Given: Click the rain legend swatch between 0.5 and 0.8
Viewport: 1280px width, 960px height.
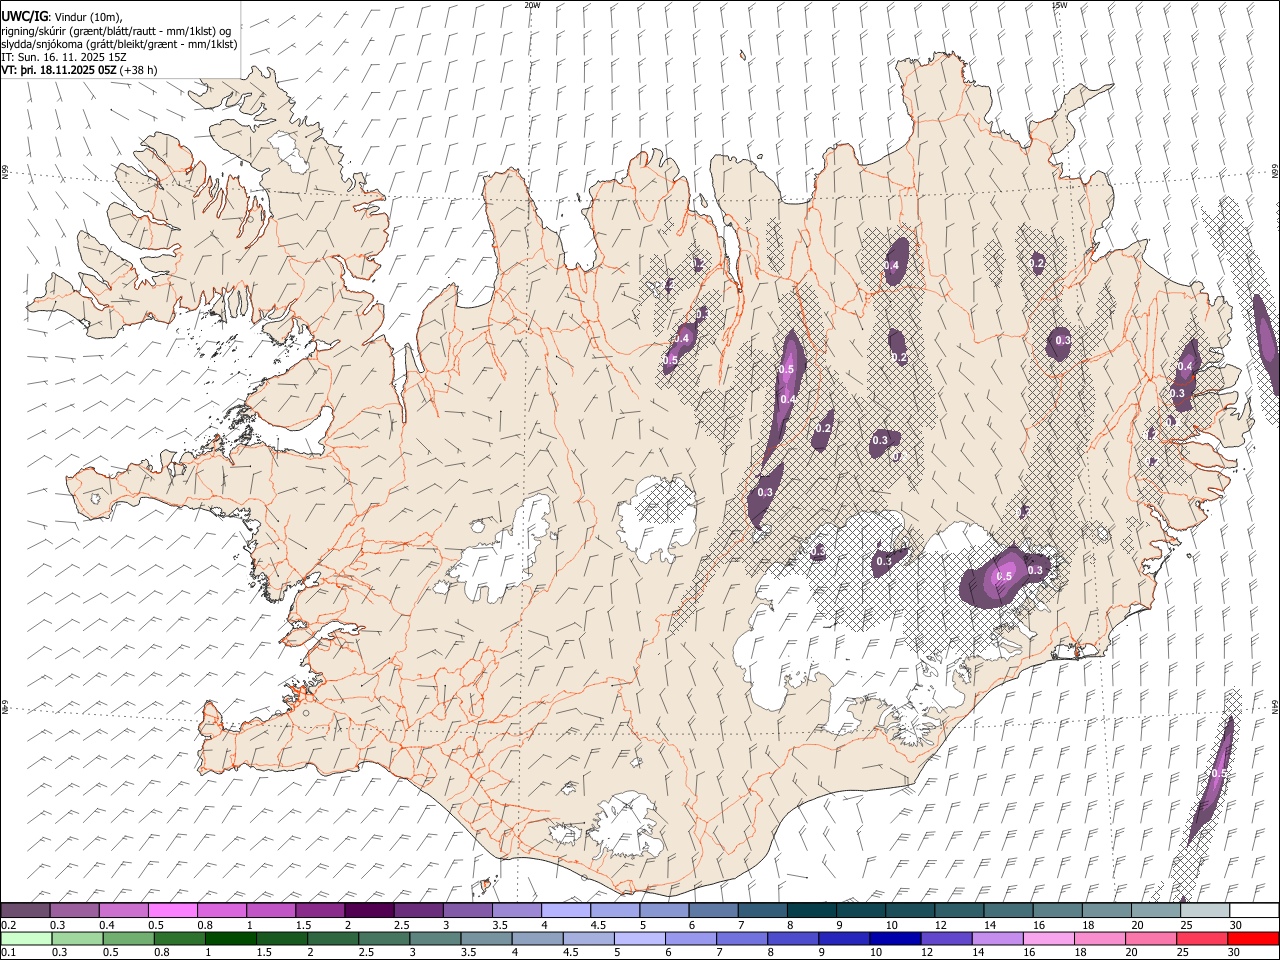Looking at the screenshot, I should (x=129, y=938).
